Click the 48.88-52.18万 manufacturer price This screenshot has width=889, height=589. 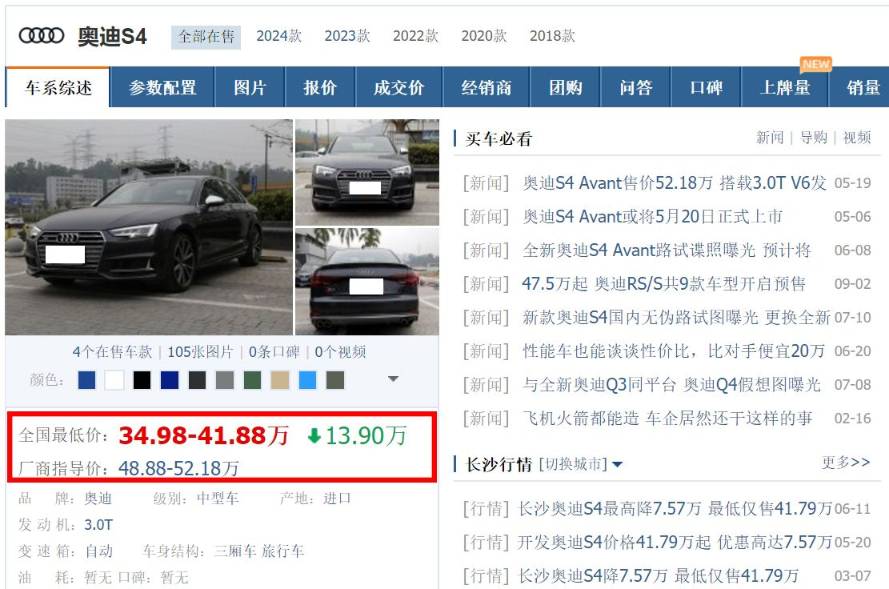[179, 468]
